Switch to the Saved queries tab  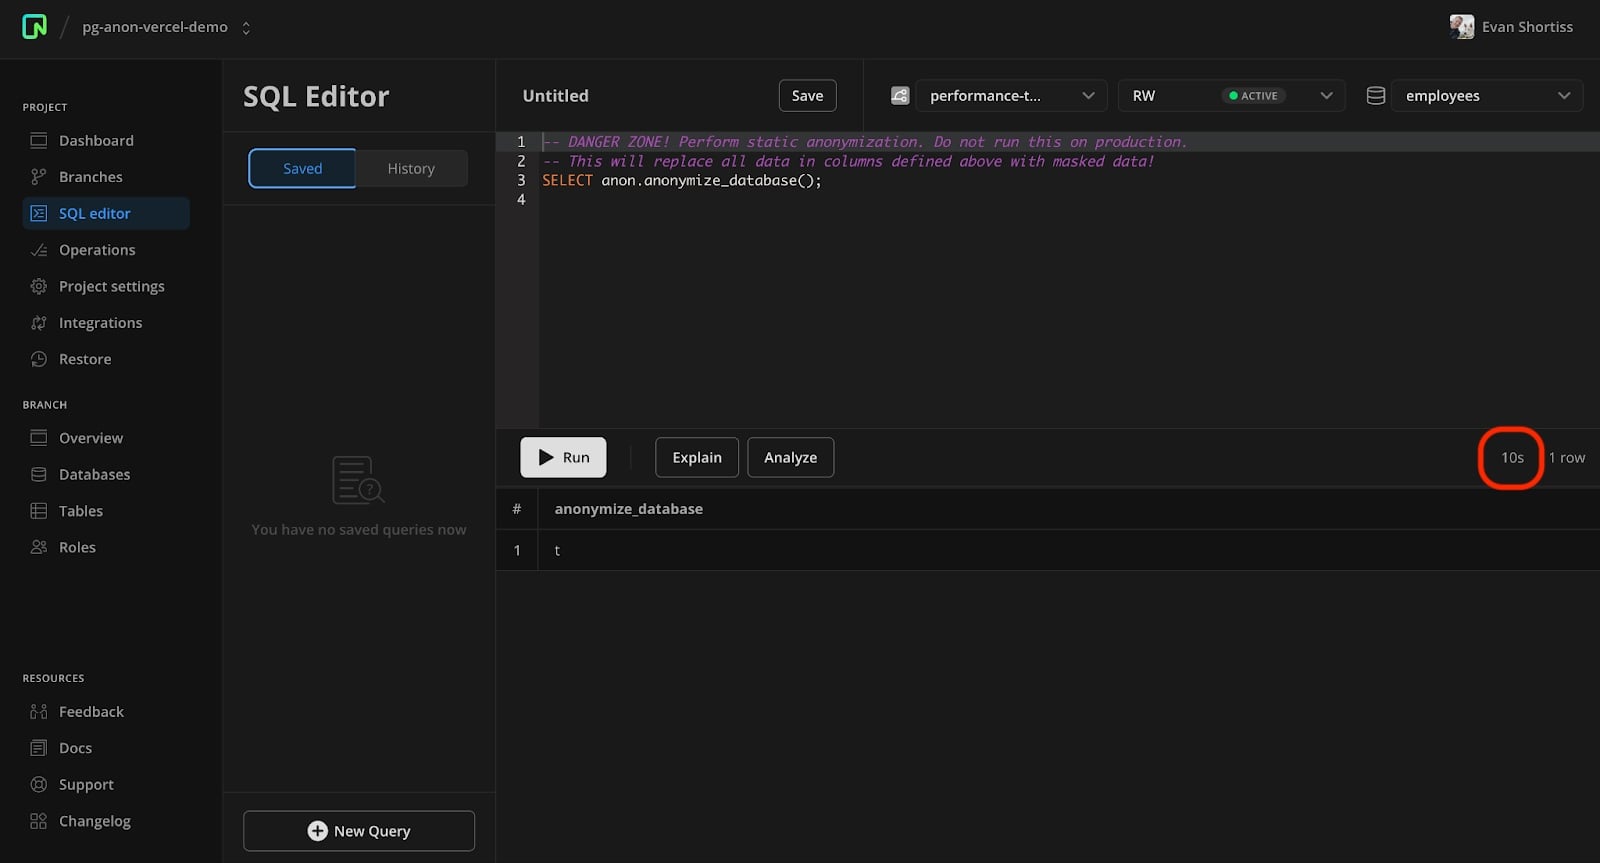302,169
